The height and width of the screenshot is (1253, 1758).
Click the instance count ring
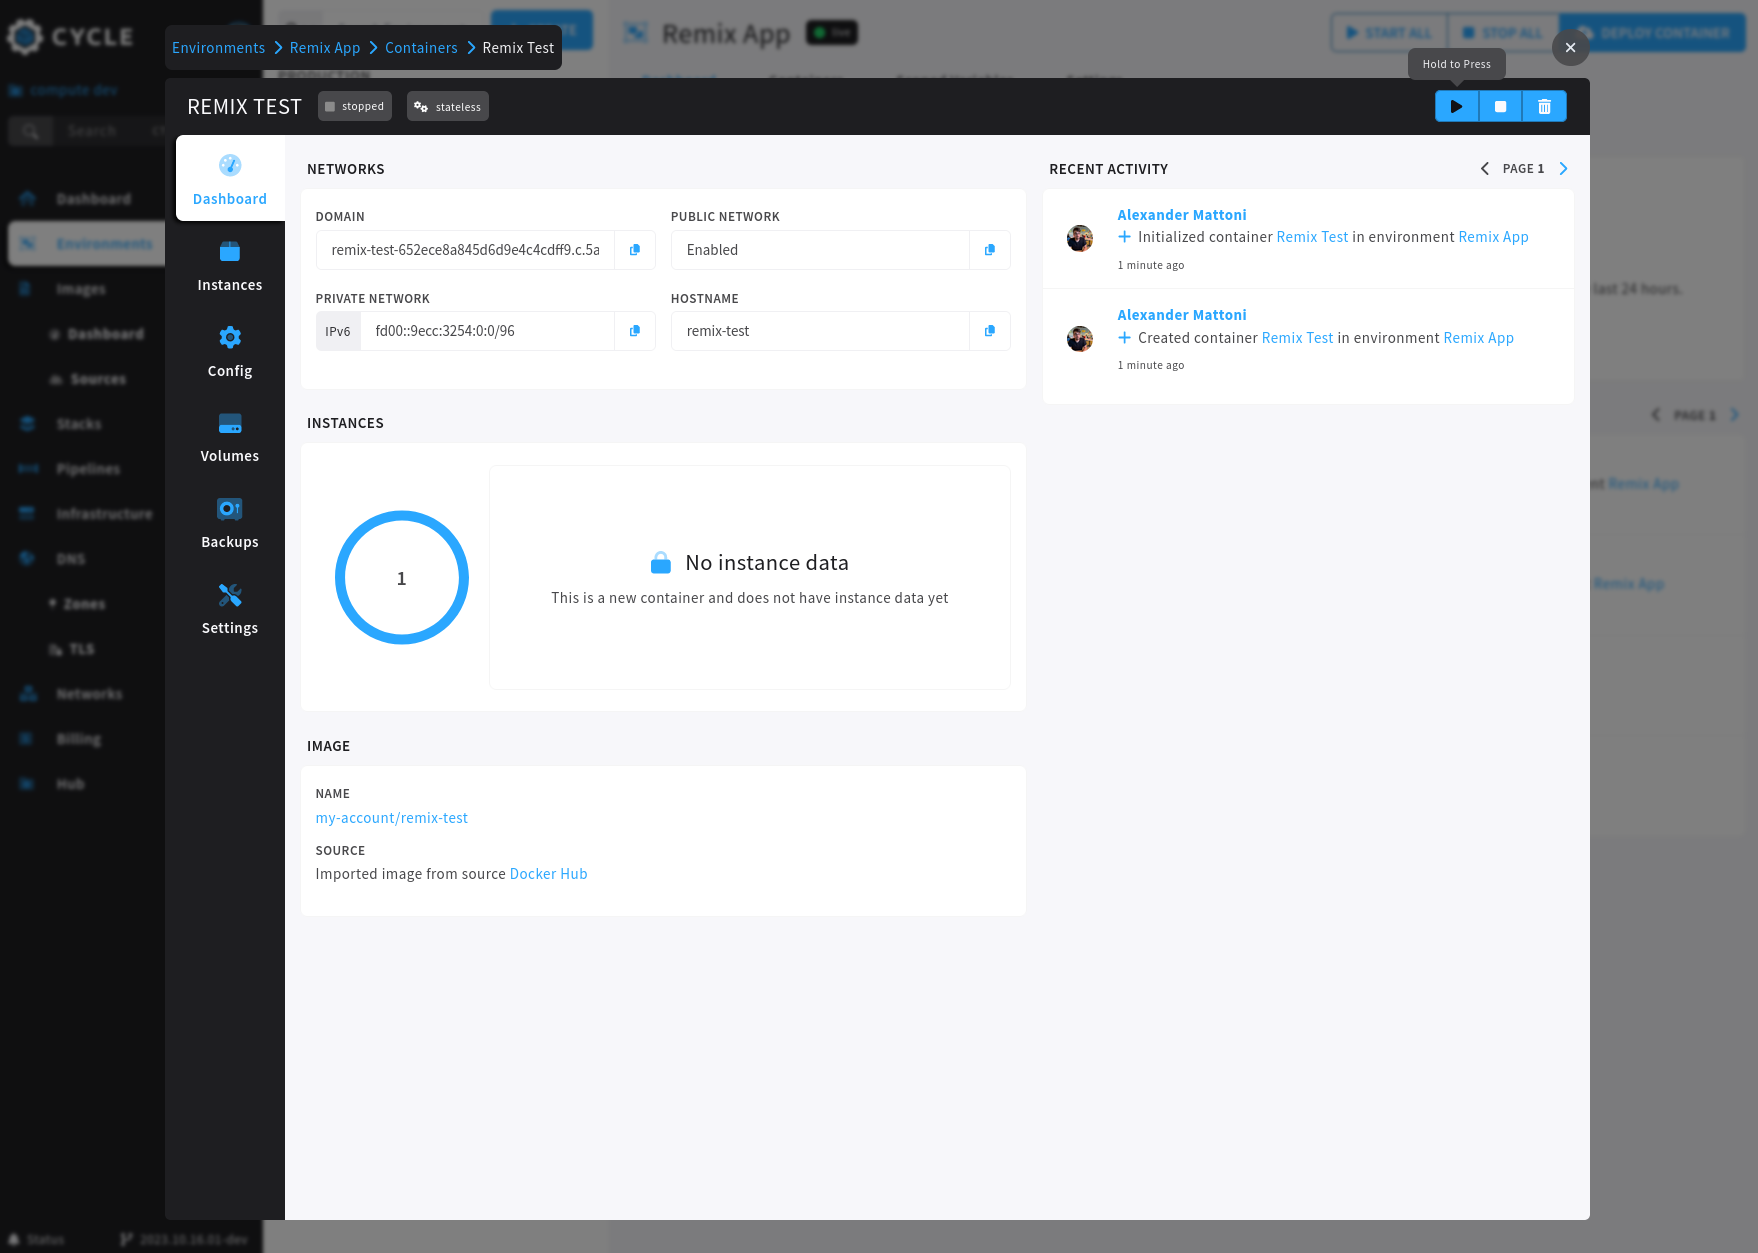tap(402, 578)
